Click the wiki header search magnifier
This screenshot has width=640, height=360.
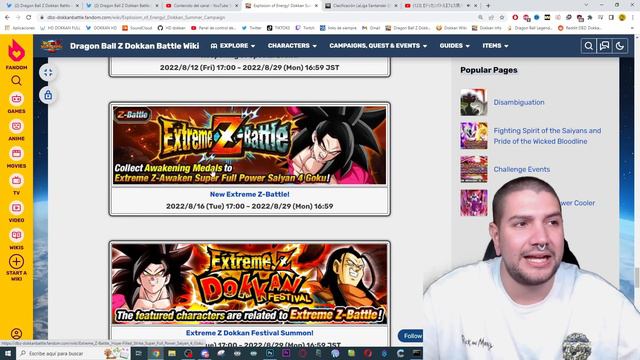[589, 46]
